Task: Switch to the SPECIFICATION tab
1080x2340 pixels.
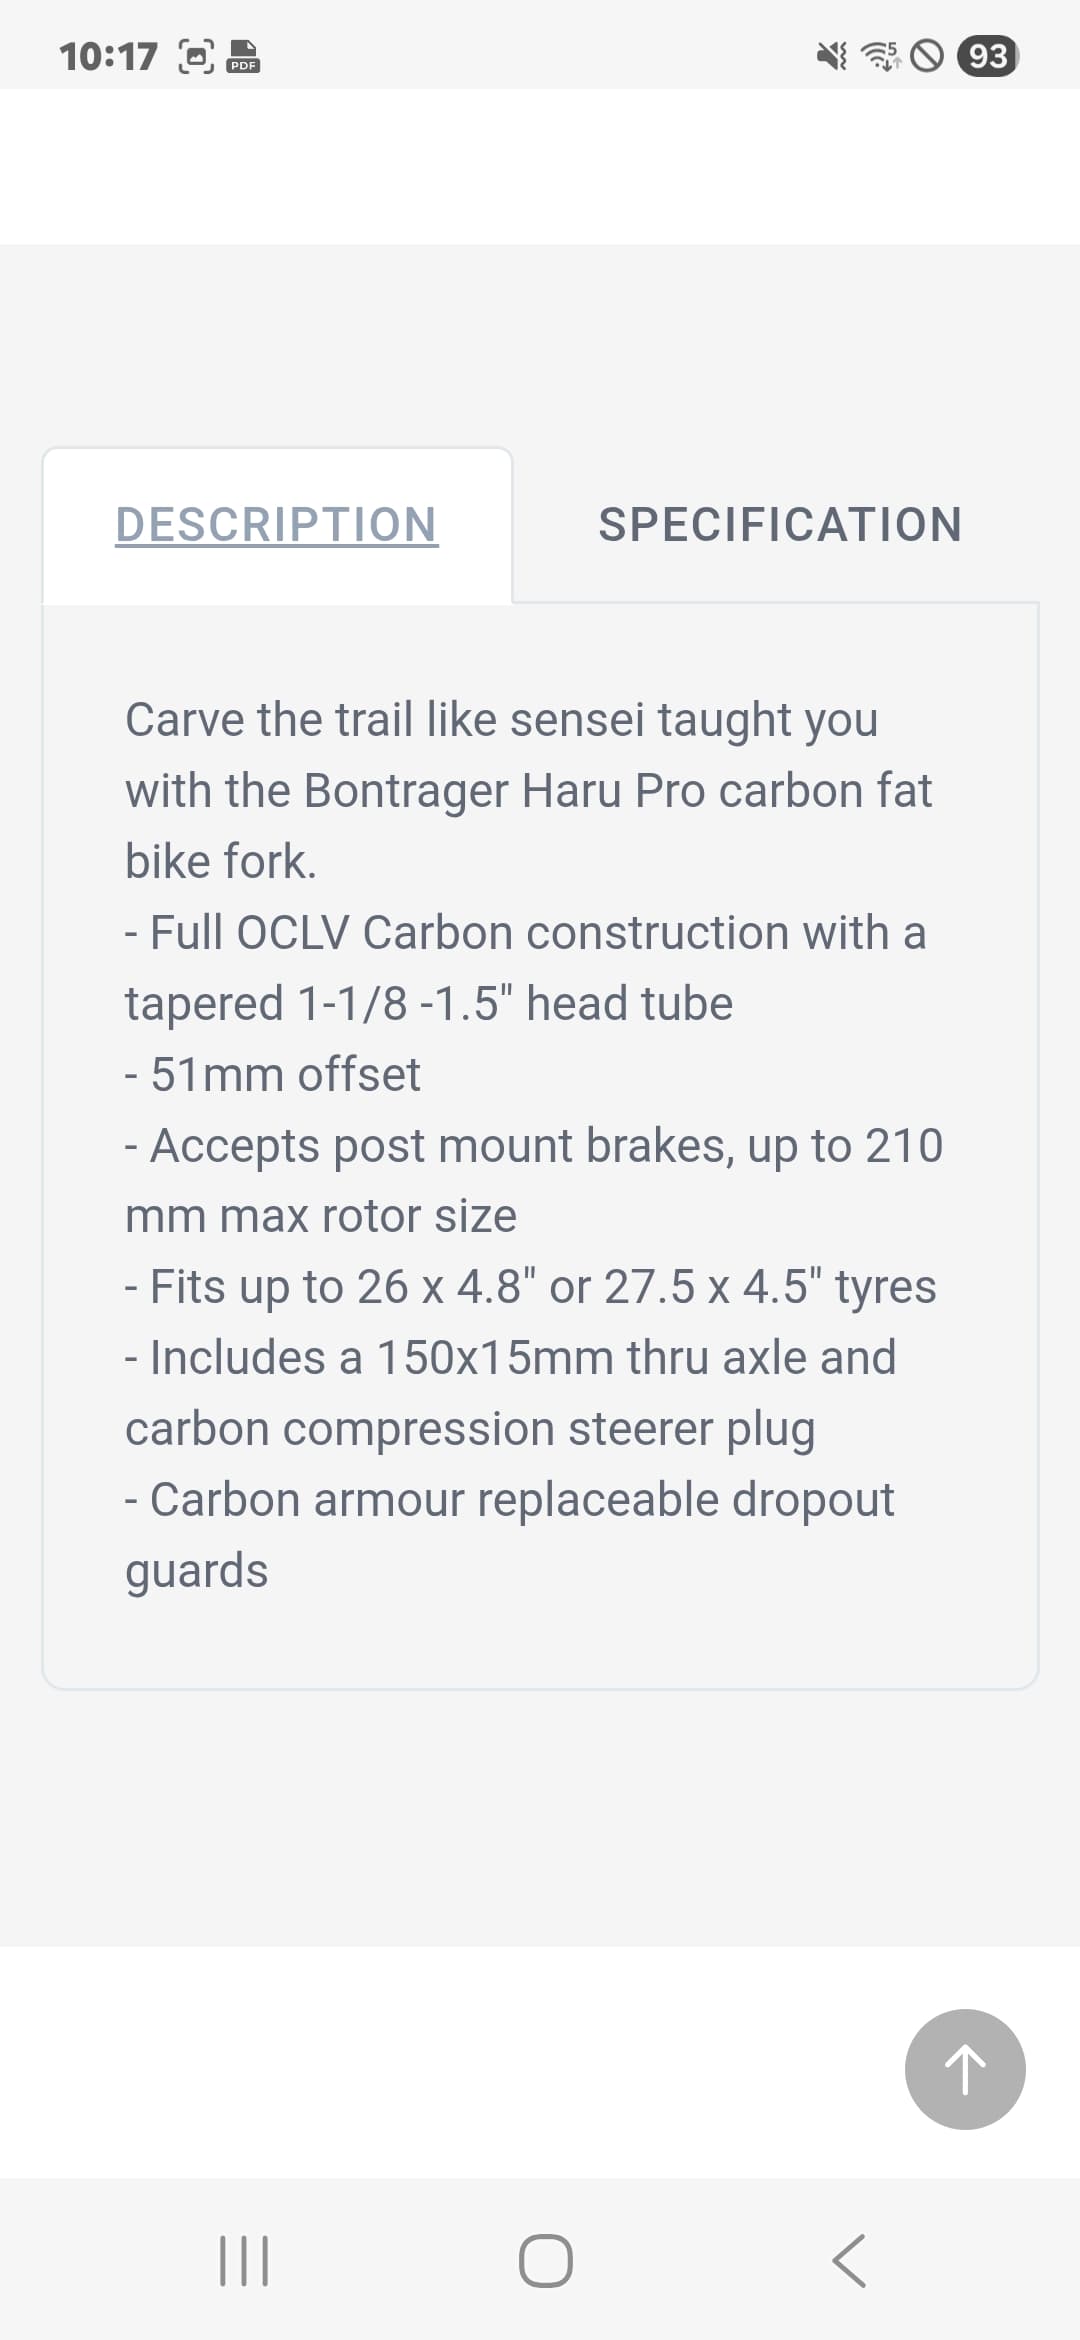Action: click(779, 524)
